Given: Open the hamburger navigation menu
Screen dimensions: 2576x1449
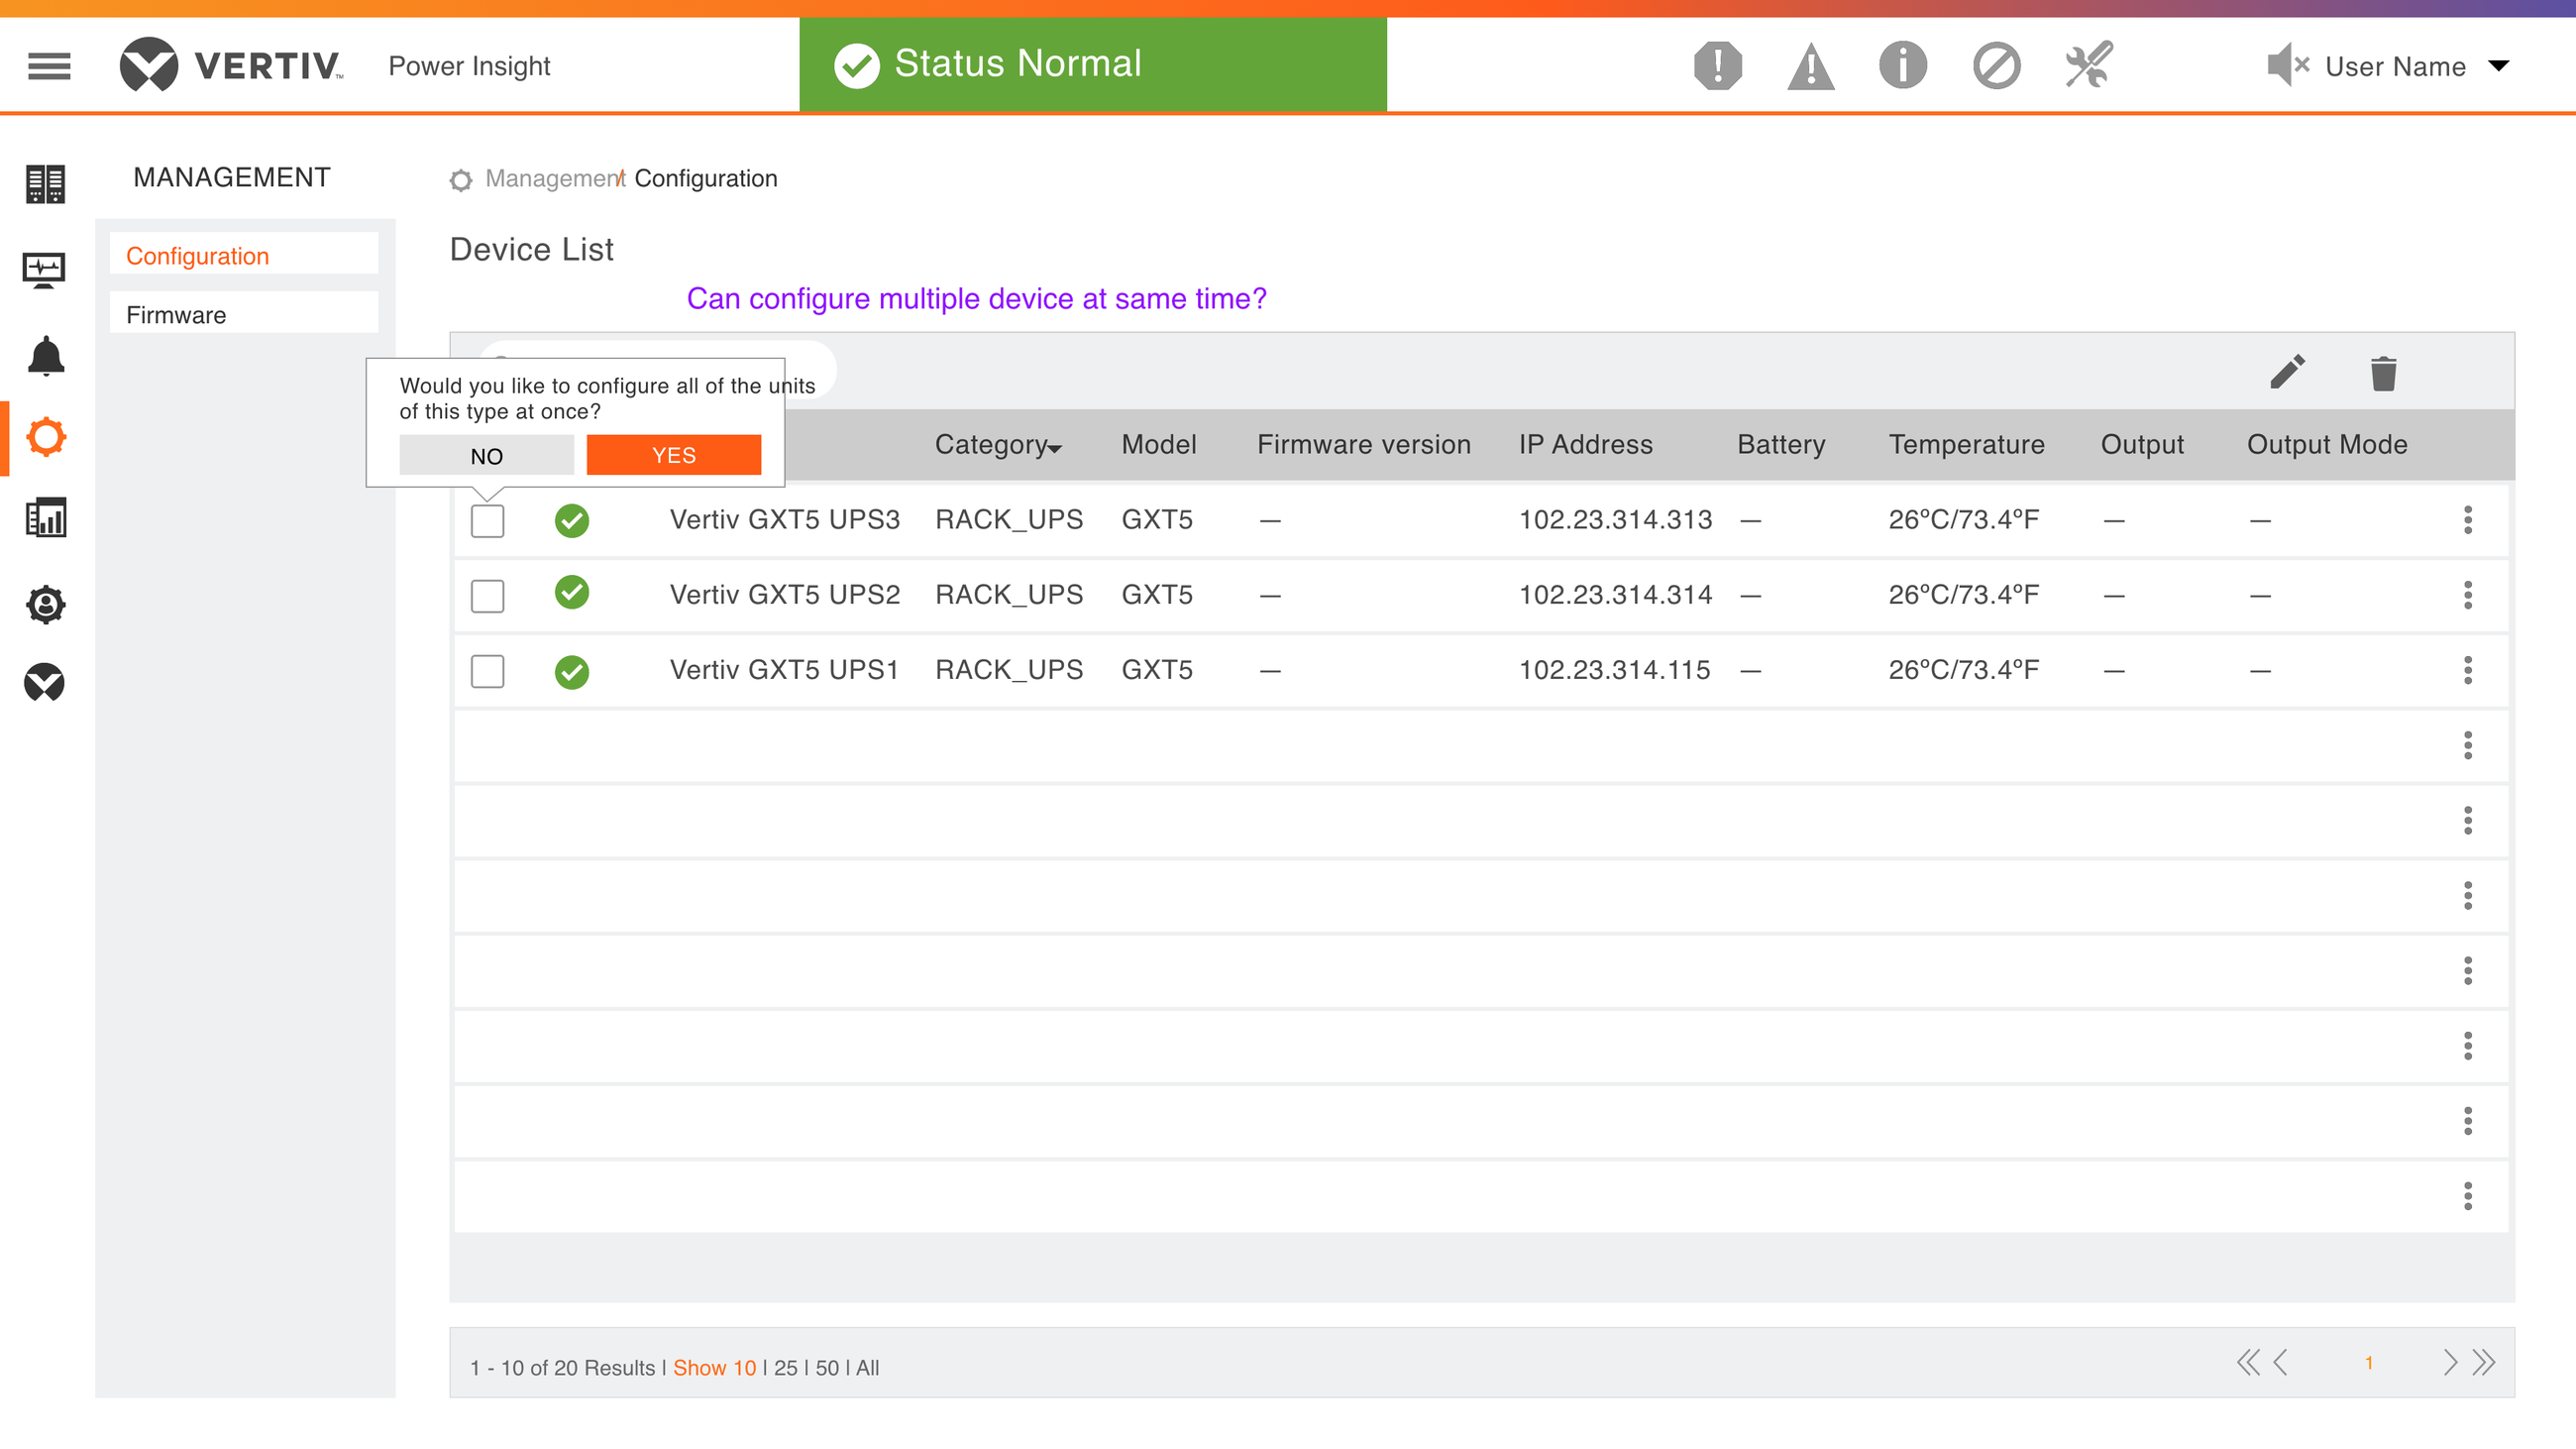Looking at the screenshot, I should pos(49,66).
